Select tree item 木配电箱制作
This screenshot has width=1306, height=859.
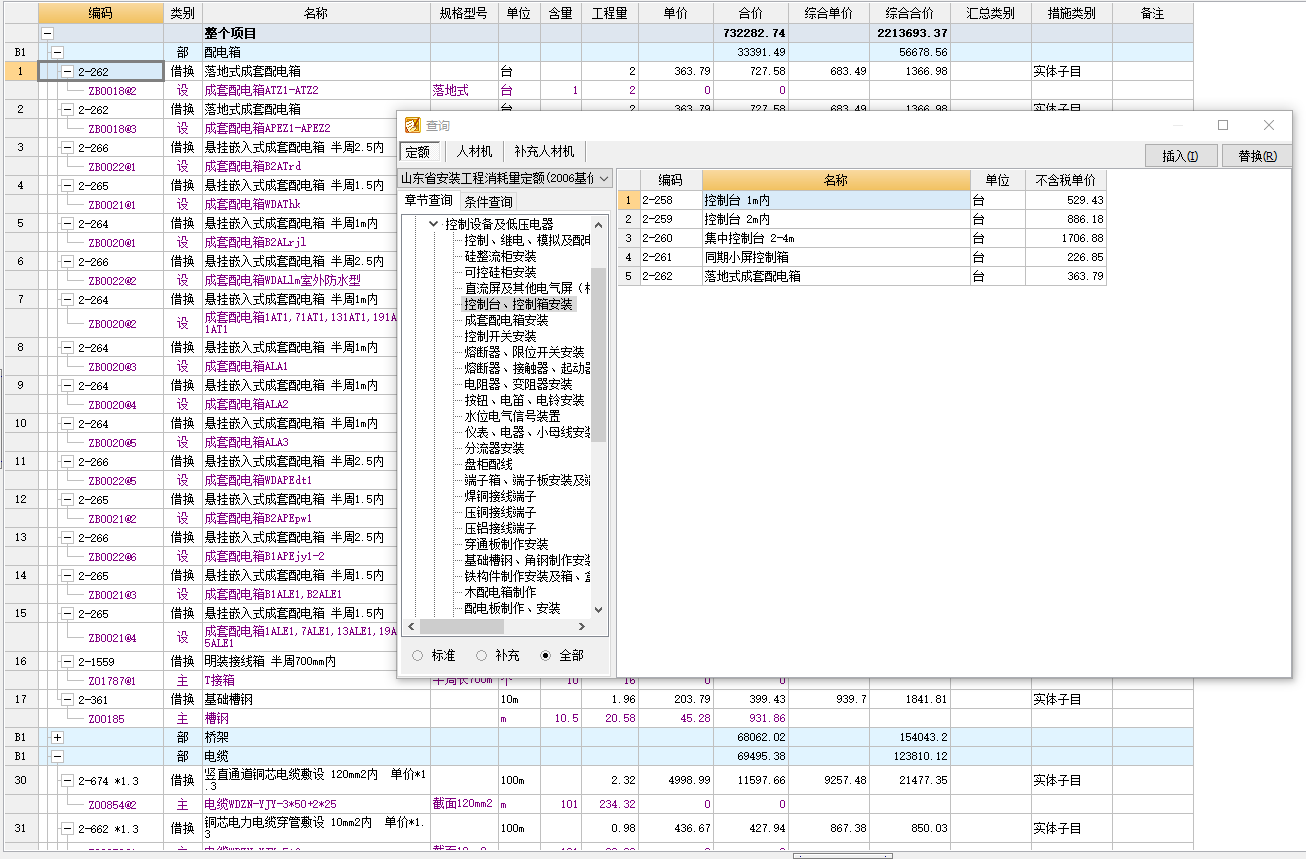pyautogui.click(x=500, y=592)
